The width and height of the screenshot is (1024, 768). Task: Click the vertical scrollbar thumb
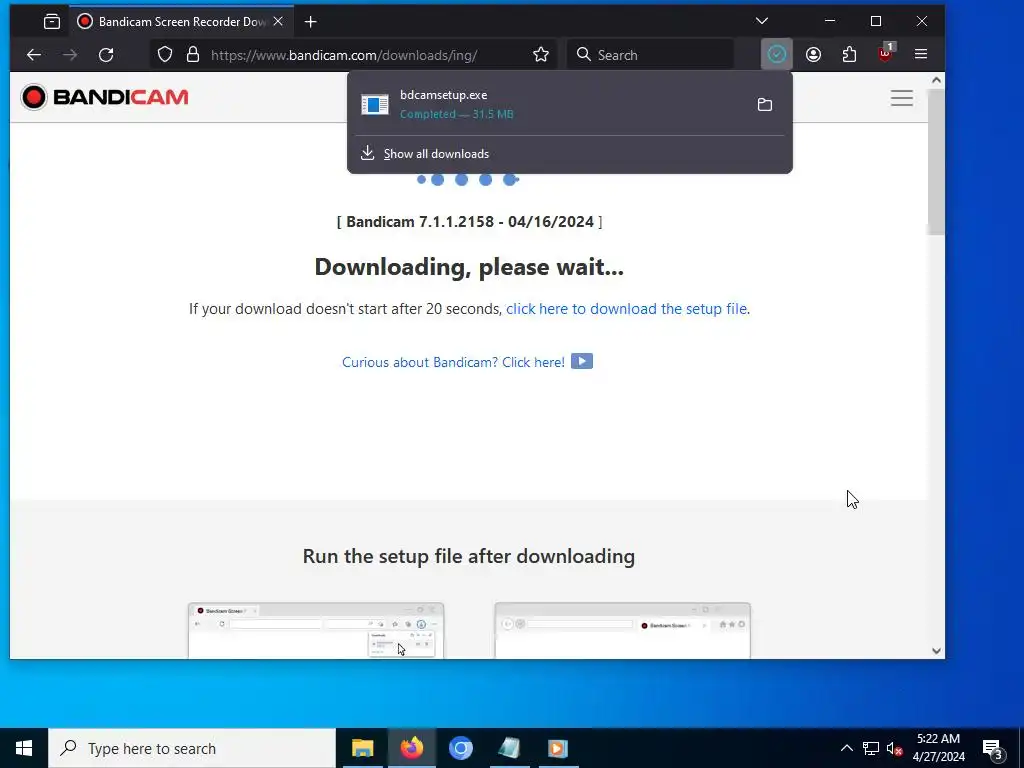coord(936,162)
